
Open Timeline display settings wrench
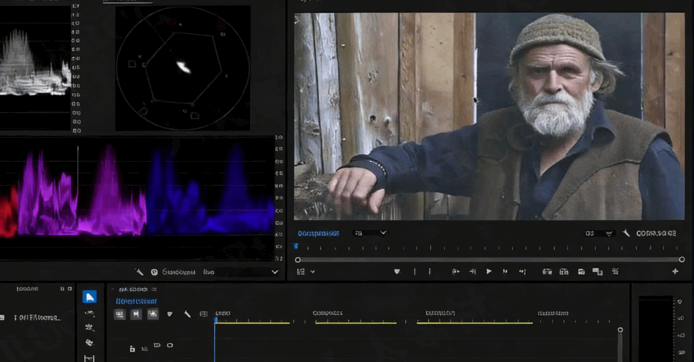click(x=187, y=314)
